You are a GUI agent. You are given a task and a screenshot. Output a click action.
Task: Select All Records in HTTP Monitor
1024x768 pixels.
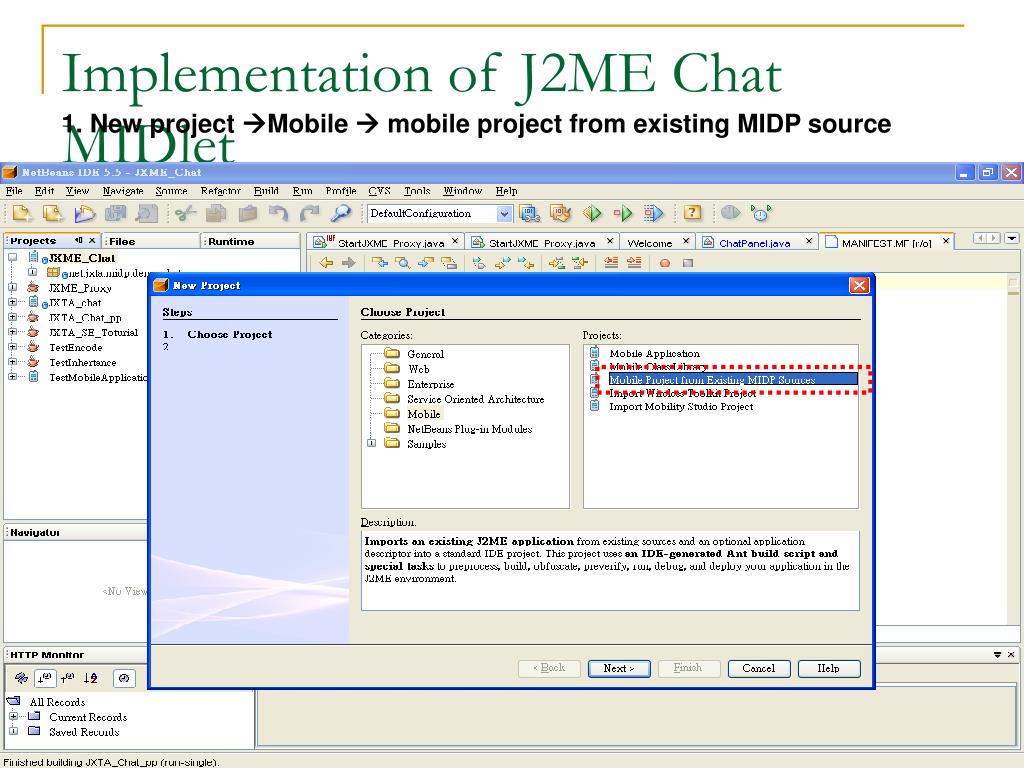(57, 702)
